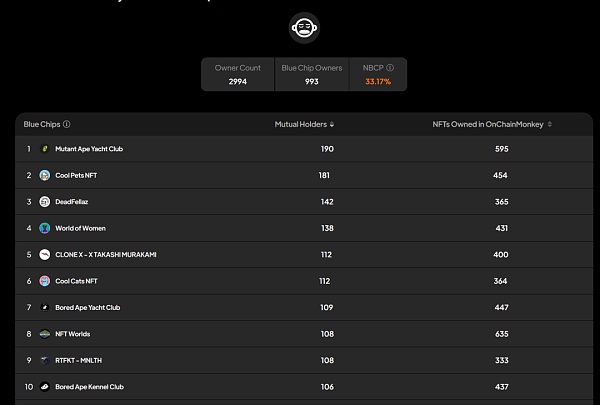Viewport: 600px width, 405px height.
Task: Click the DeadFellaz collection icon
Action: point(45,202)
